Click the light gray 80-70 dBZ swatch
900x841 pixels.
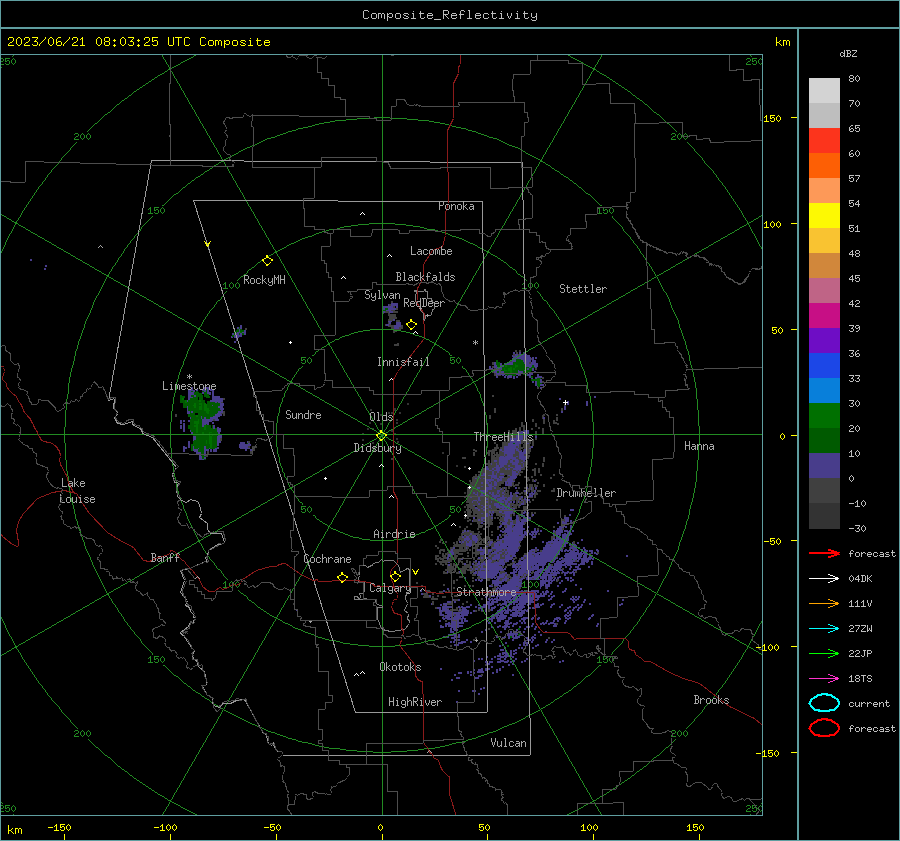[x=824, y=91]
